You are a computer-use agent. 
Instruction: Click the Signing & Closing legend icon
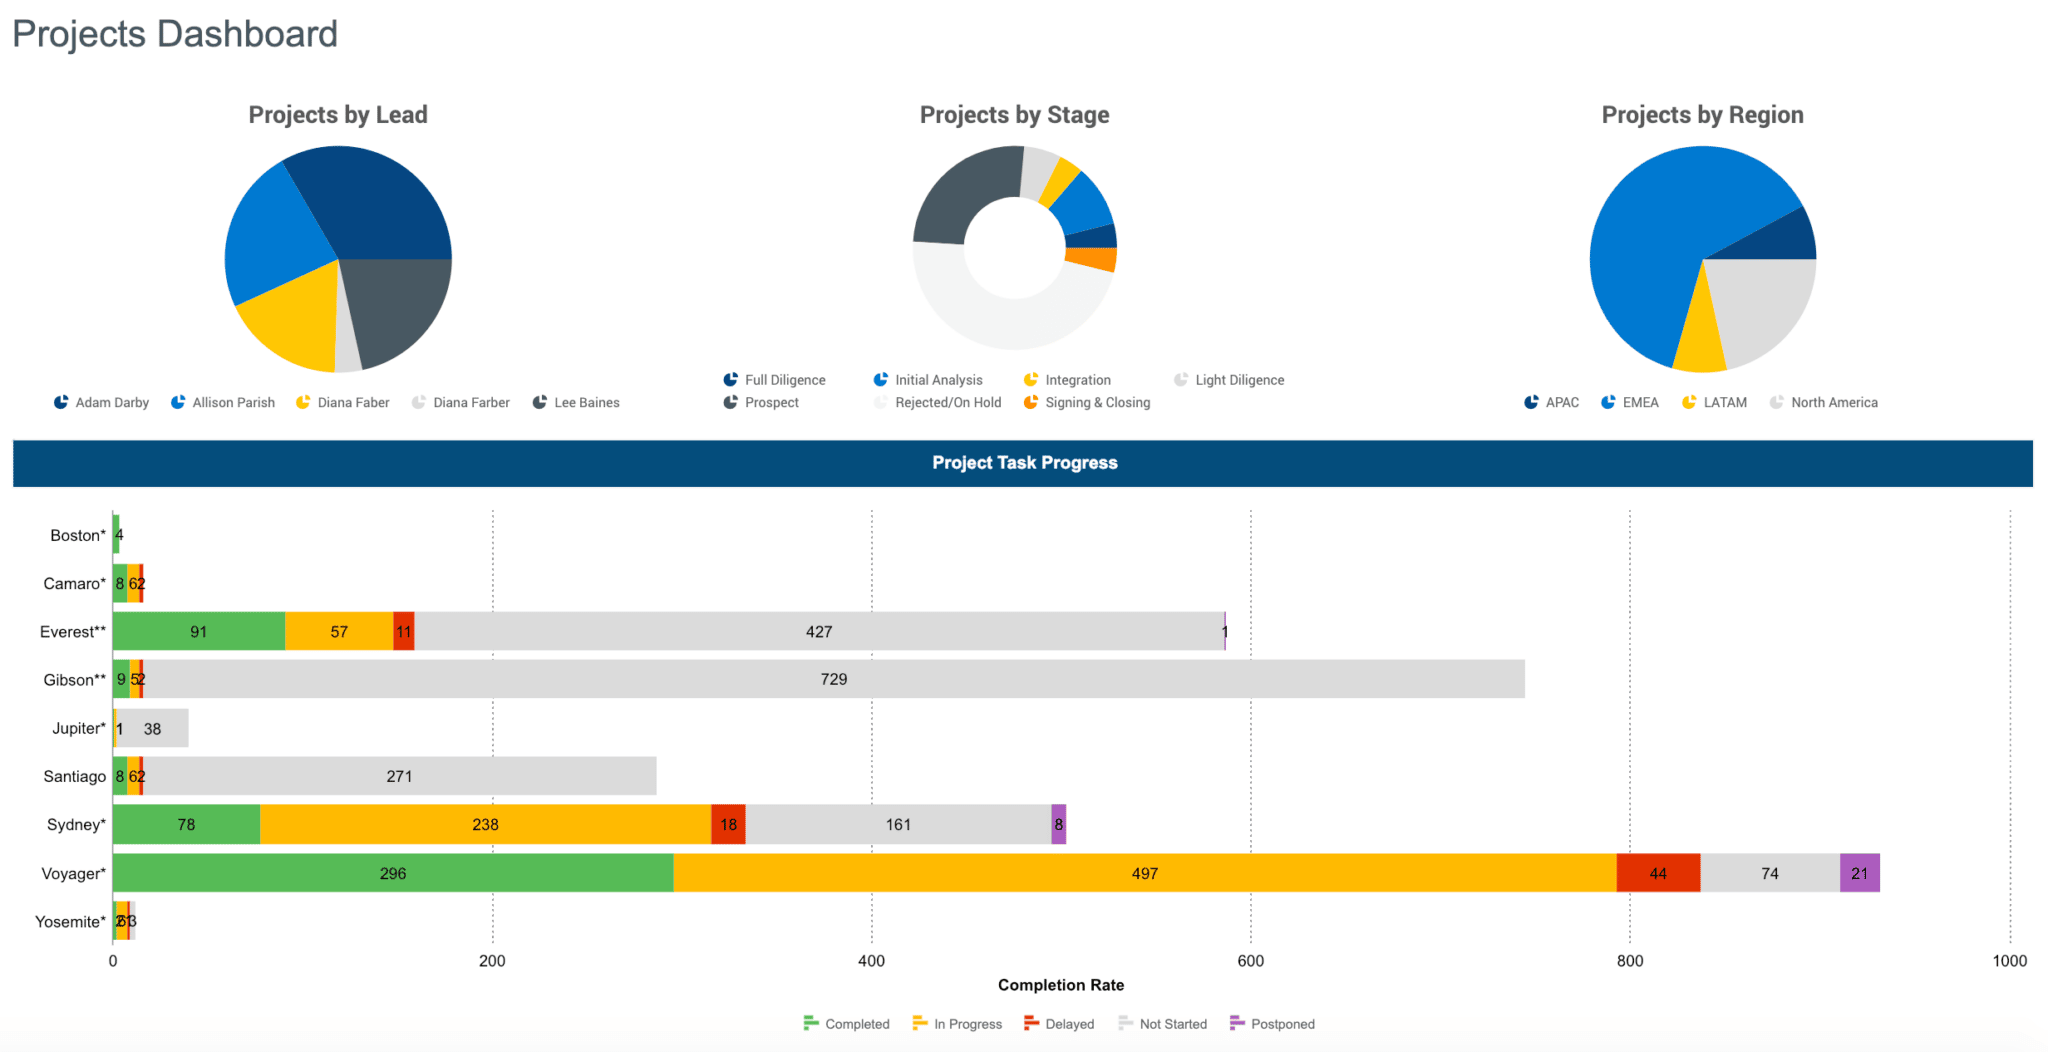pyautogui.click(x=1031, y=402)
